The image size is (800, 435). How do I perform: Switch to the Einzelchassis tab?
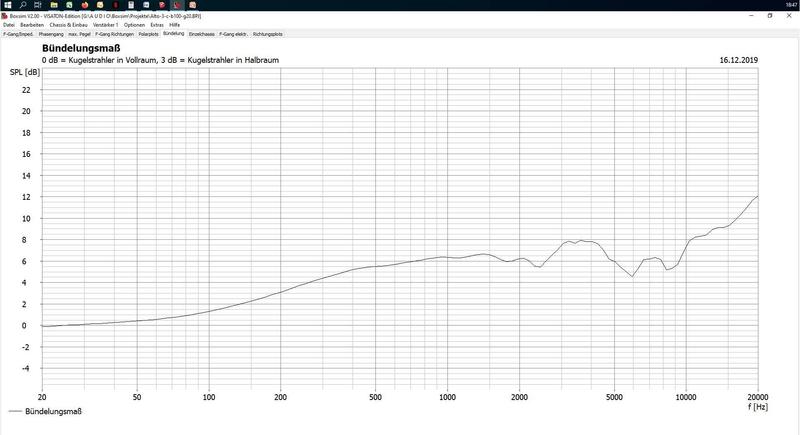[202, 34]
